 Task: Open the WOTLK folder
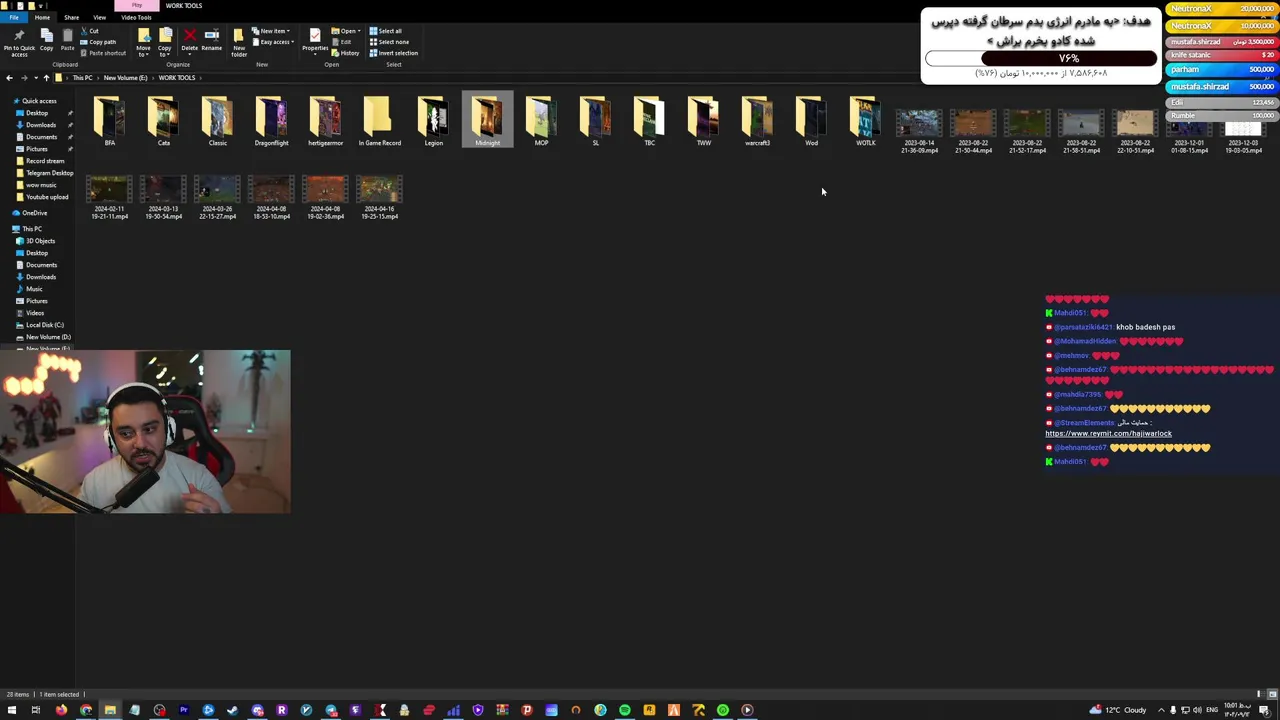[865, 120]
